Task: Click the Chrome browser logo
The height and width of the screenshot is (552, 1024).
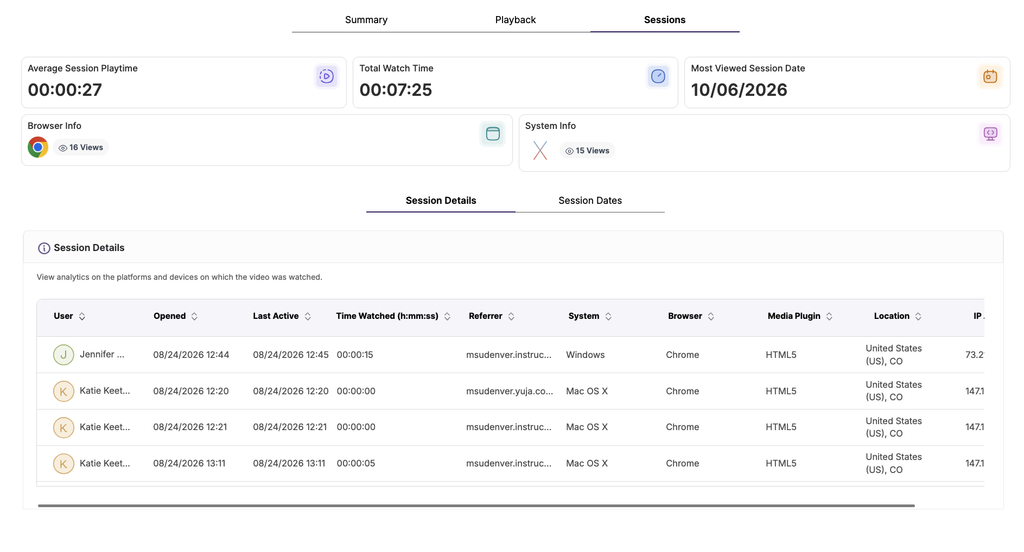Action: pos(38,147)
